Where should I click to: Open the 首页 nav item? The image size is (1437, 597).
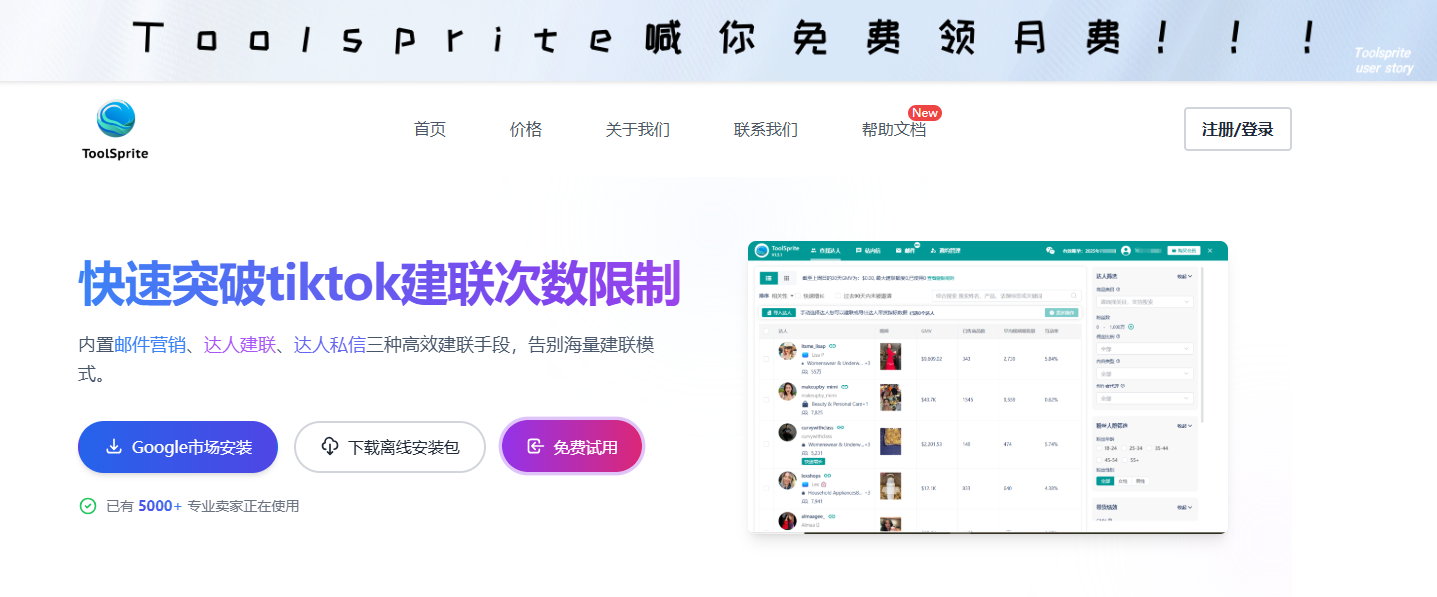pos(430,129)
